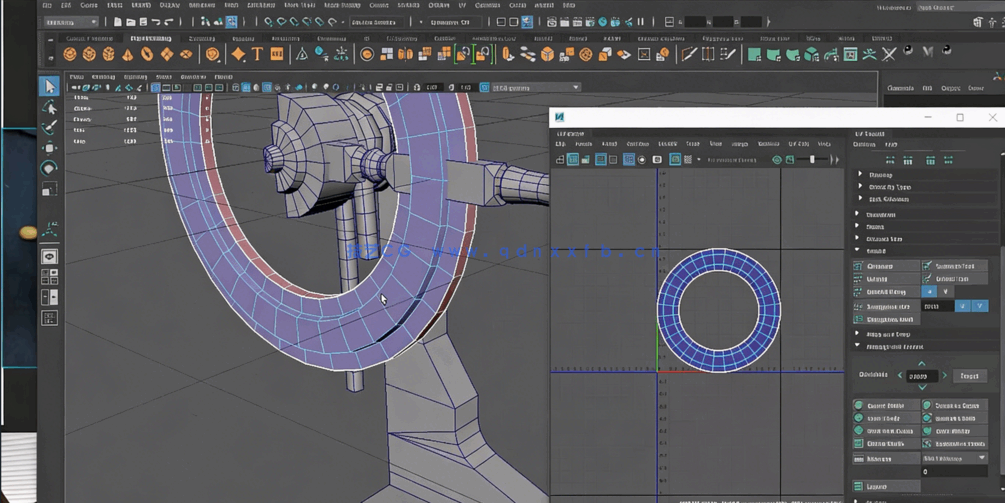1005x503 pixels.
Task: Open the File menu in main menu bar
Action: click(47, 5)
